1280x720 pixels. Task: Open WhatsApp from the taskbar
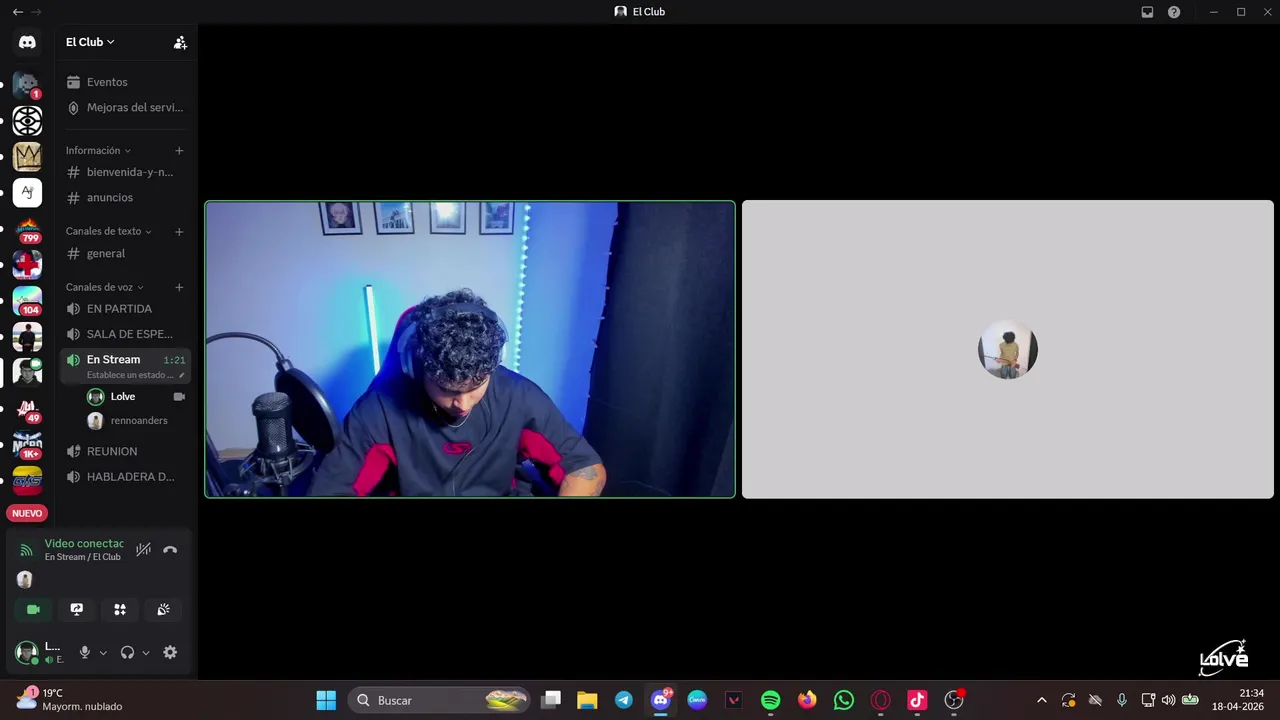(844, 700)
